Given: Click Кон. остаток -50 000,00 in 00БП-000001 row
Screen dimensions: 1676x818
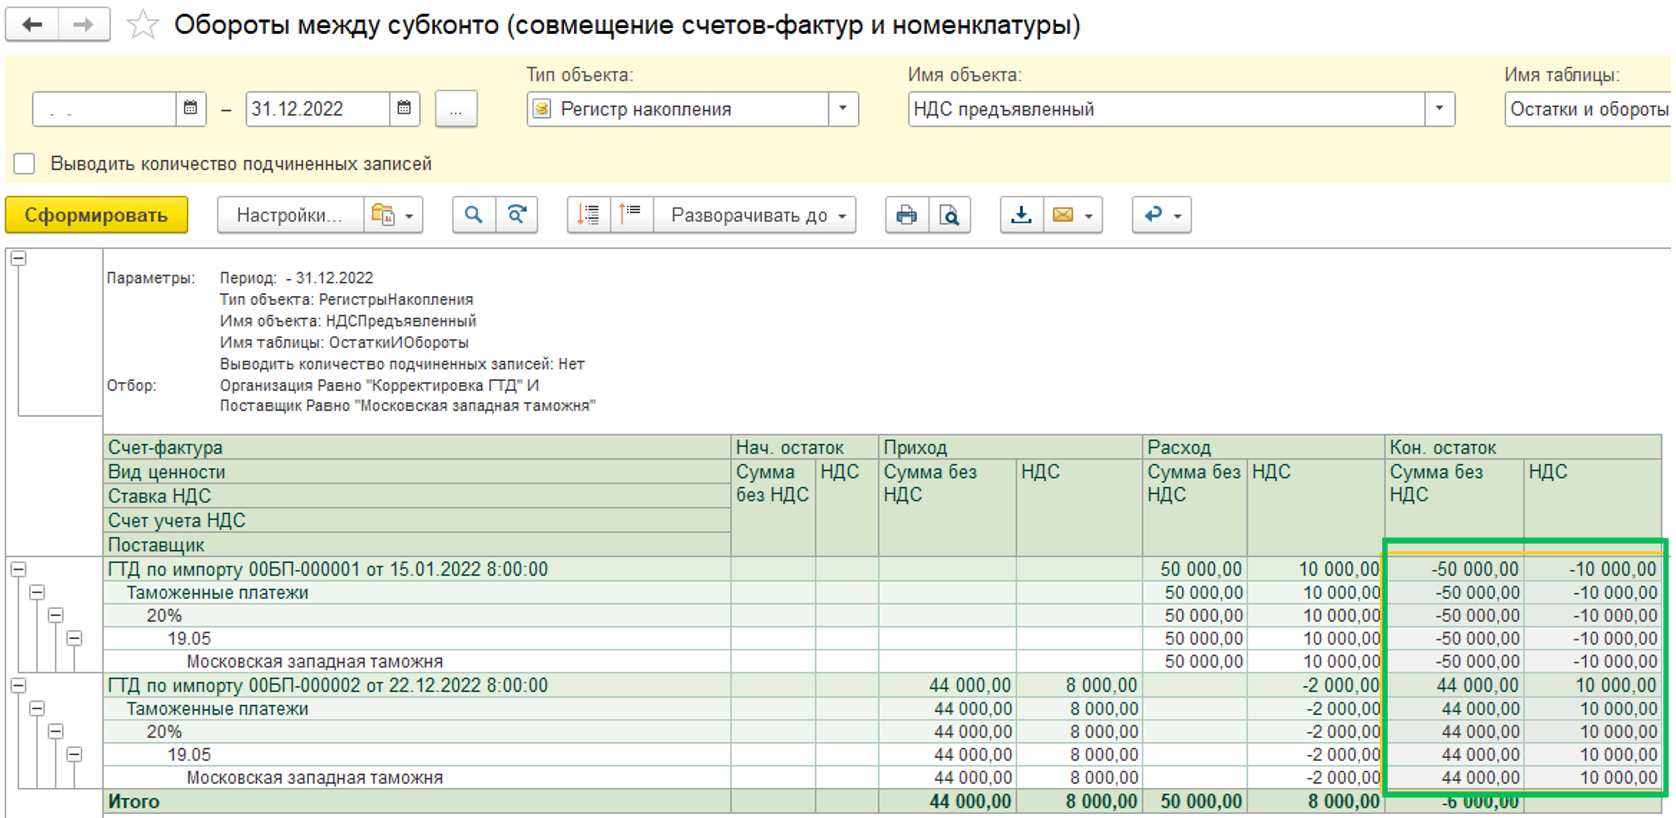Looking at the screenshot, I should [1455, 569].
